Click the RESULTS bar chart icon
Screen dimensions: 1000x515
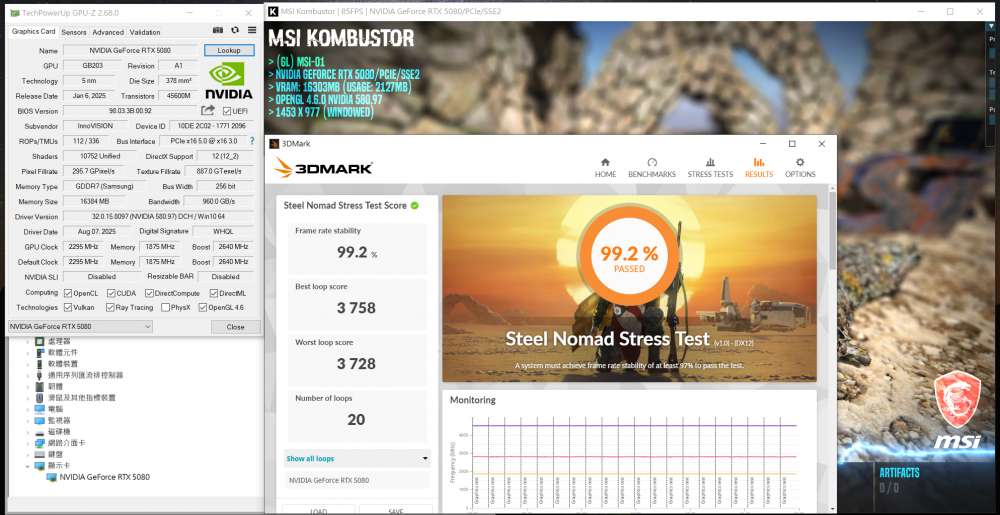click(759, 163)
